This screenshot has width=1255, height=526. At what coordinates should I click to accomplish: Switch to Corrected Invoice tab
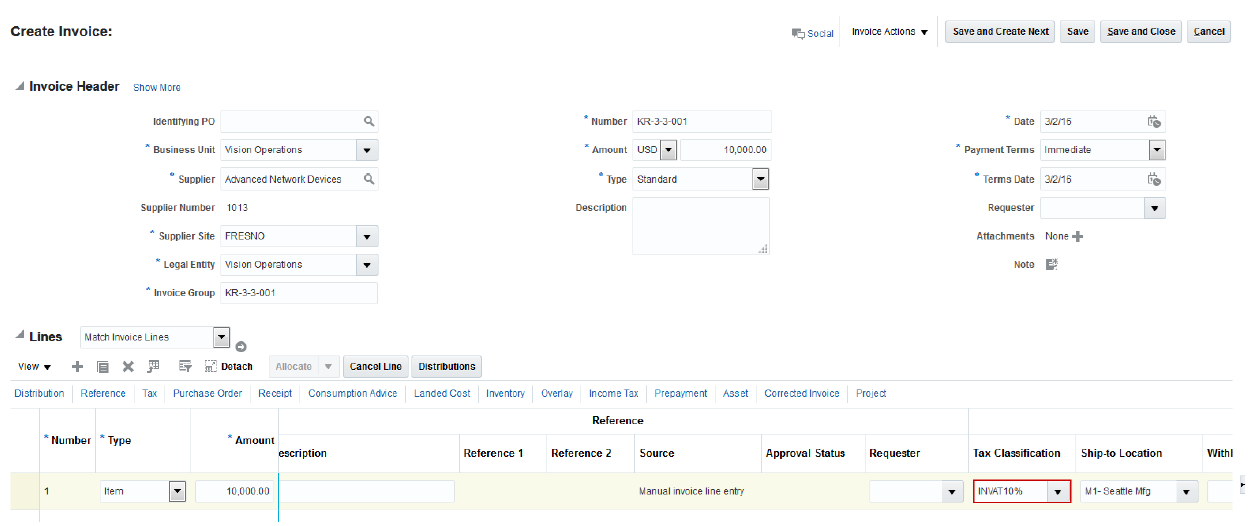click(x=801, y=393)
